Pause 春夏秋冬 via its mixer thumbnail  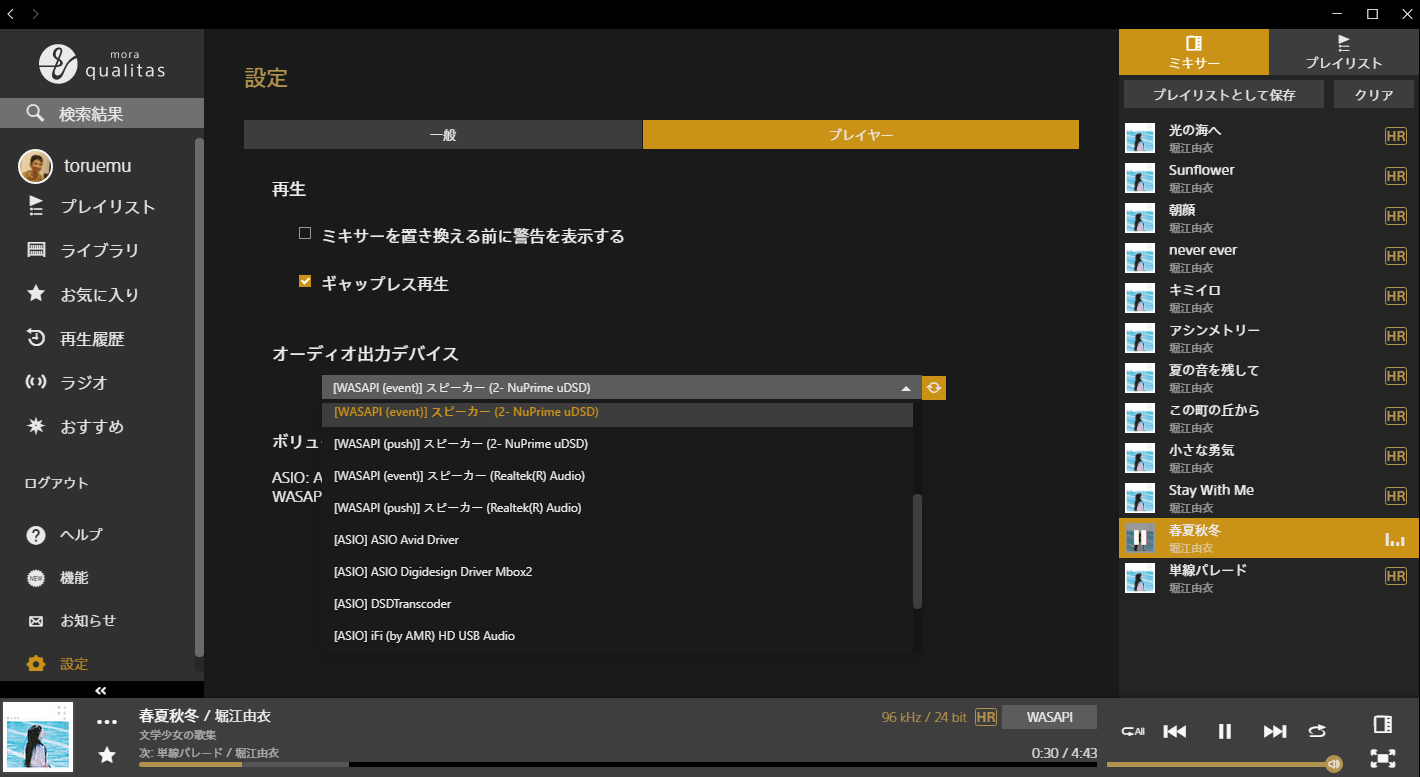coord(1140,538)
